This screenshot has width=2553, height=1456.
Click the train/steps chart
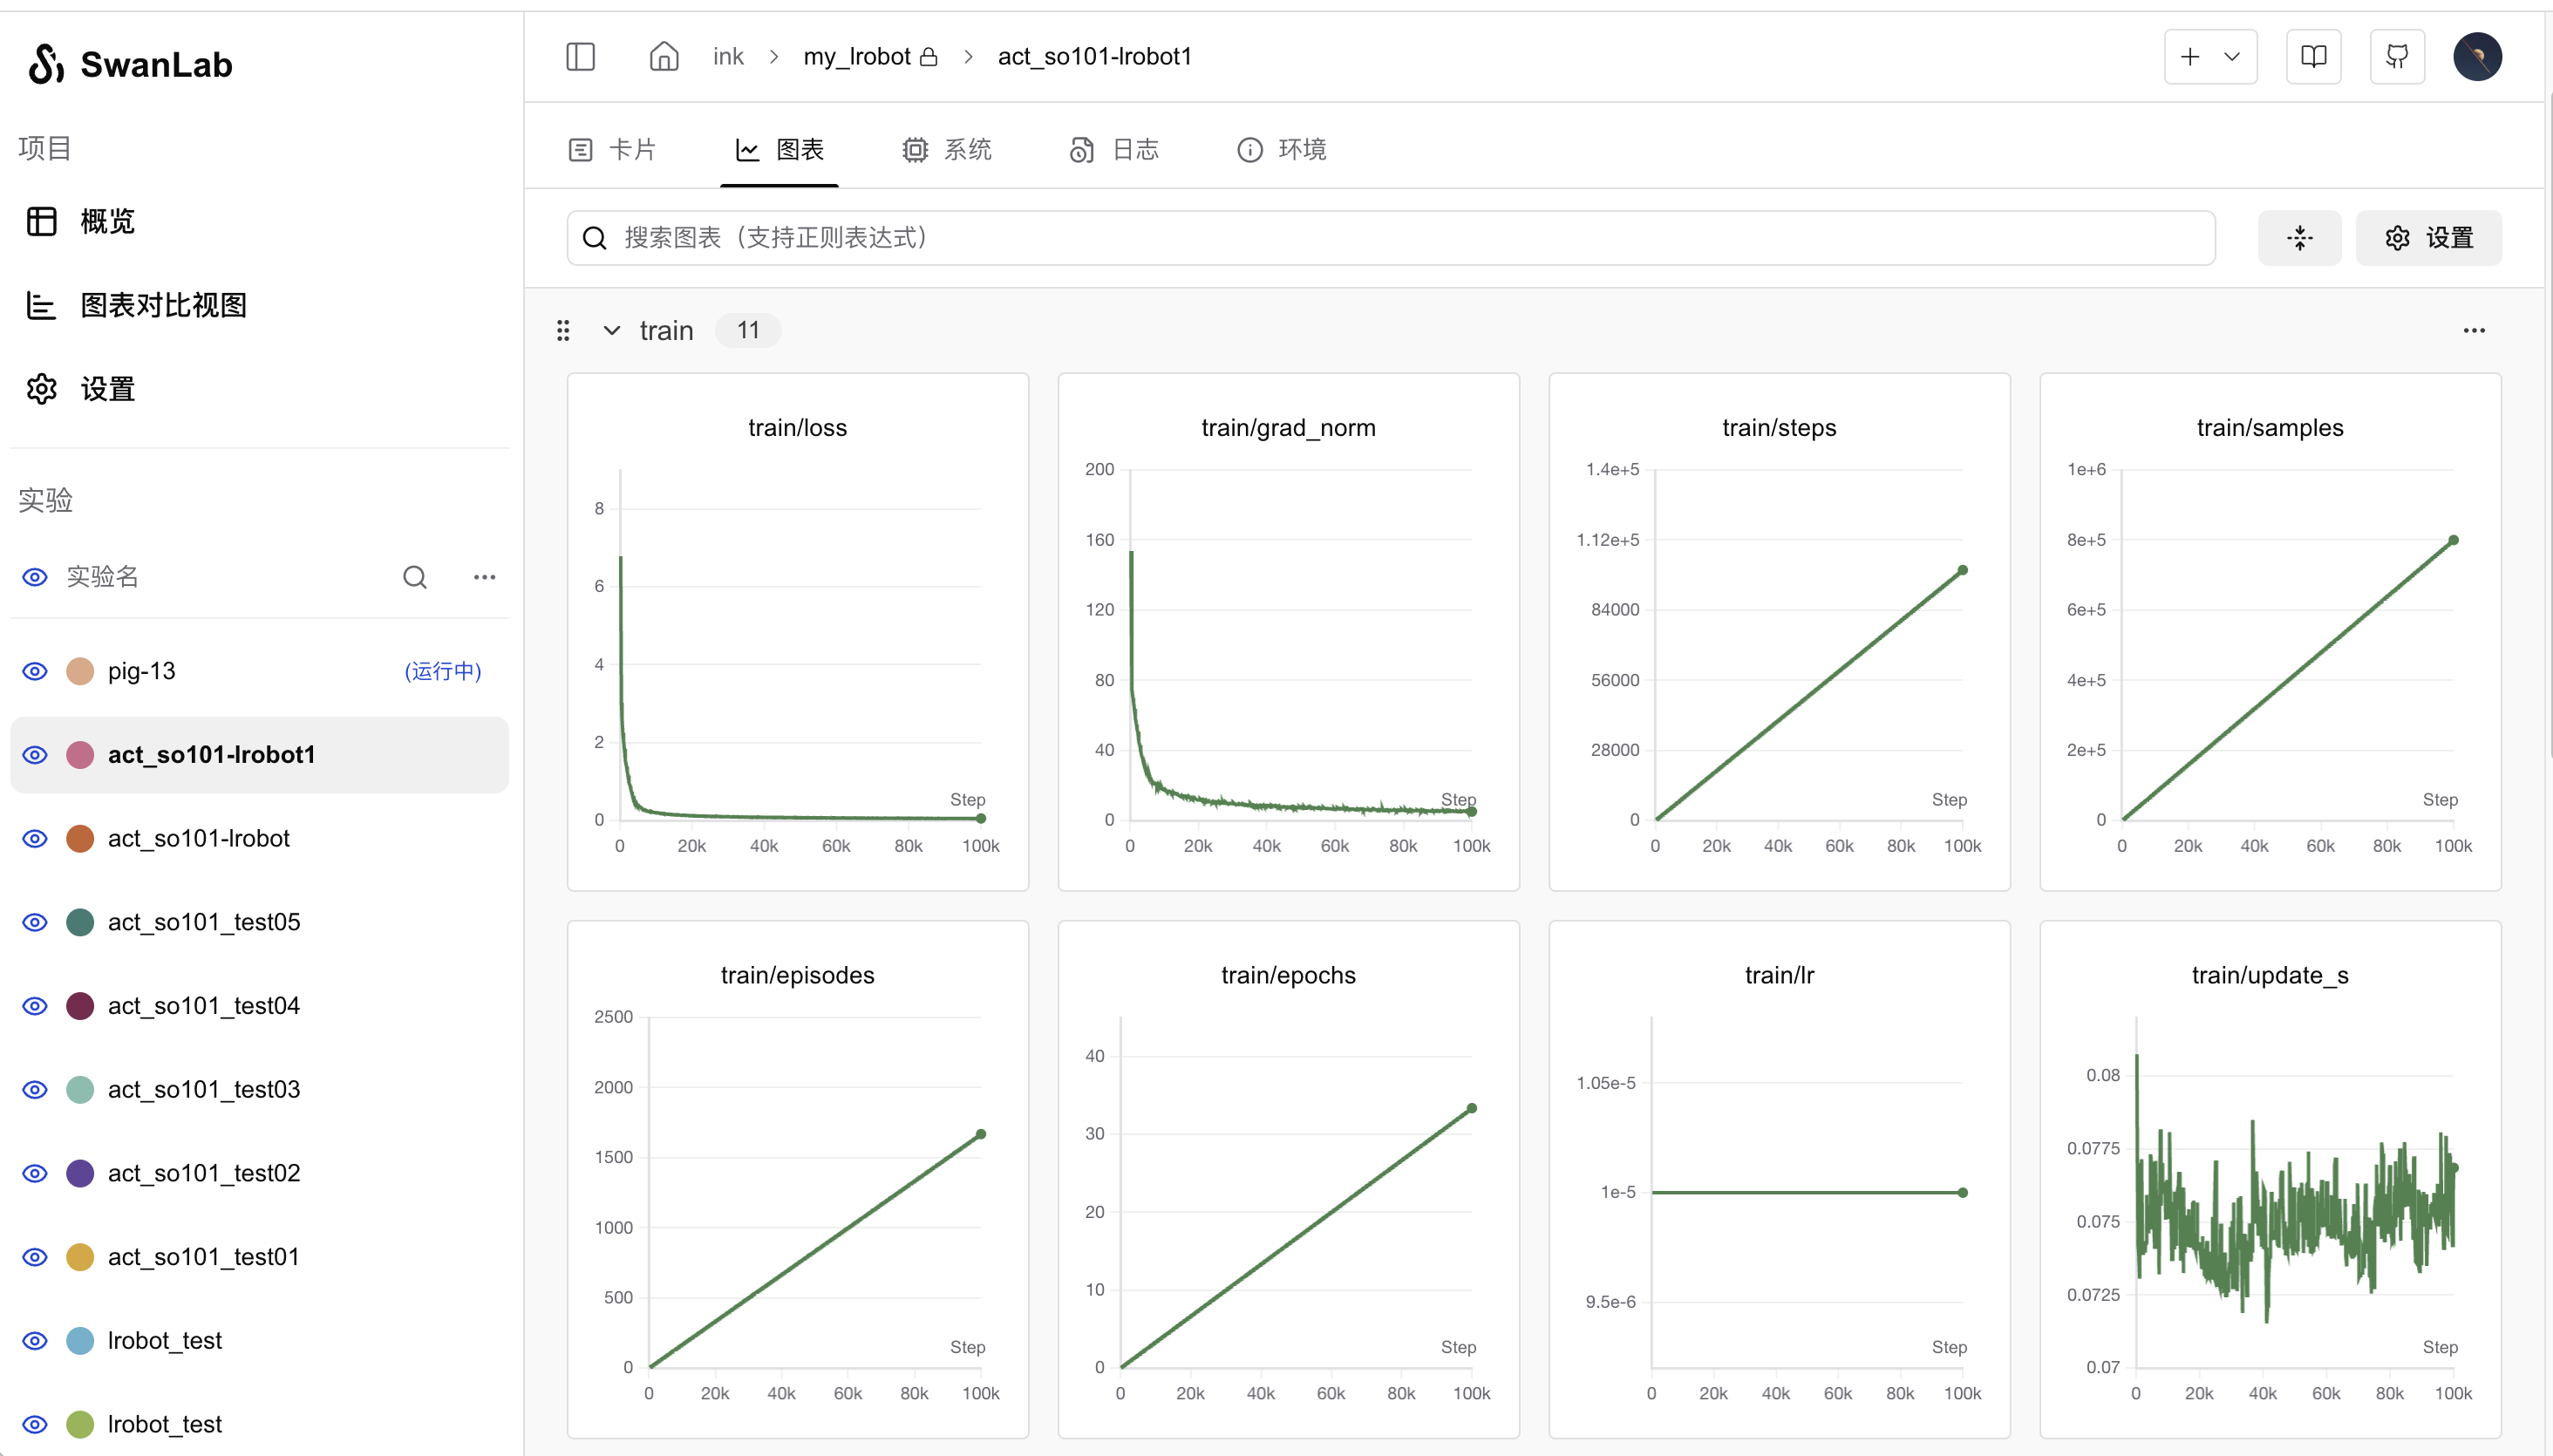pos(1779,632)
